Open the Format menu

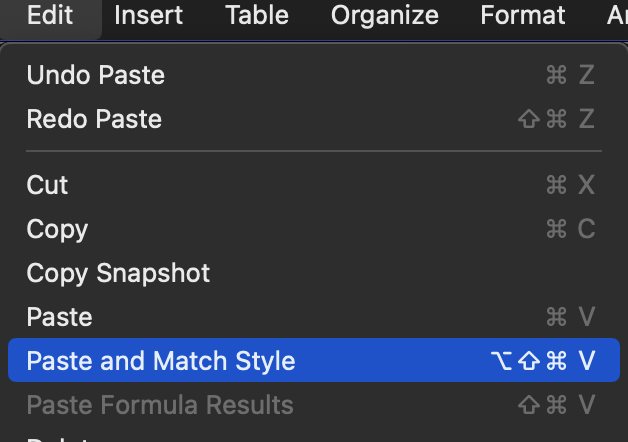click(x=520, y=16)
